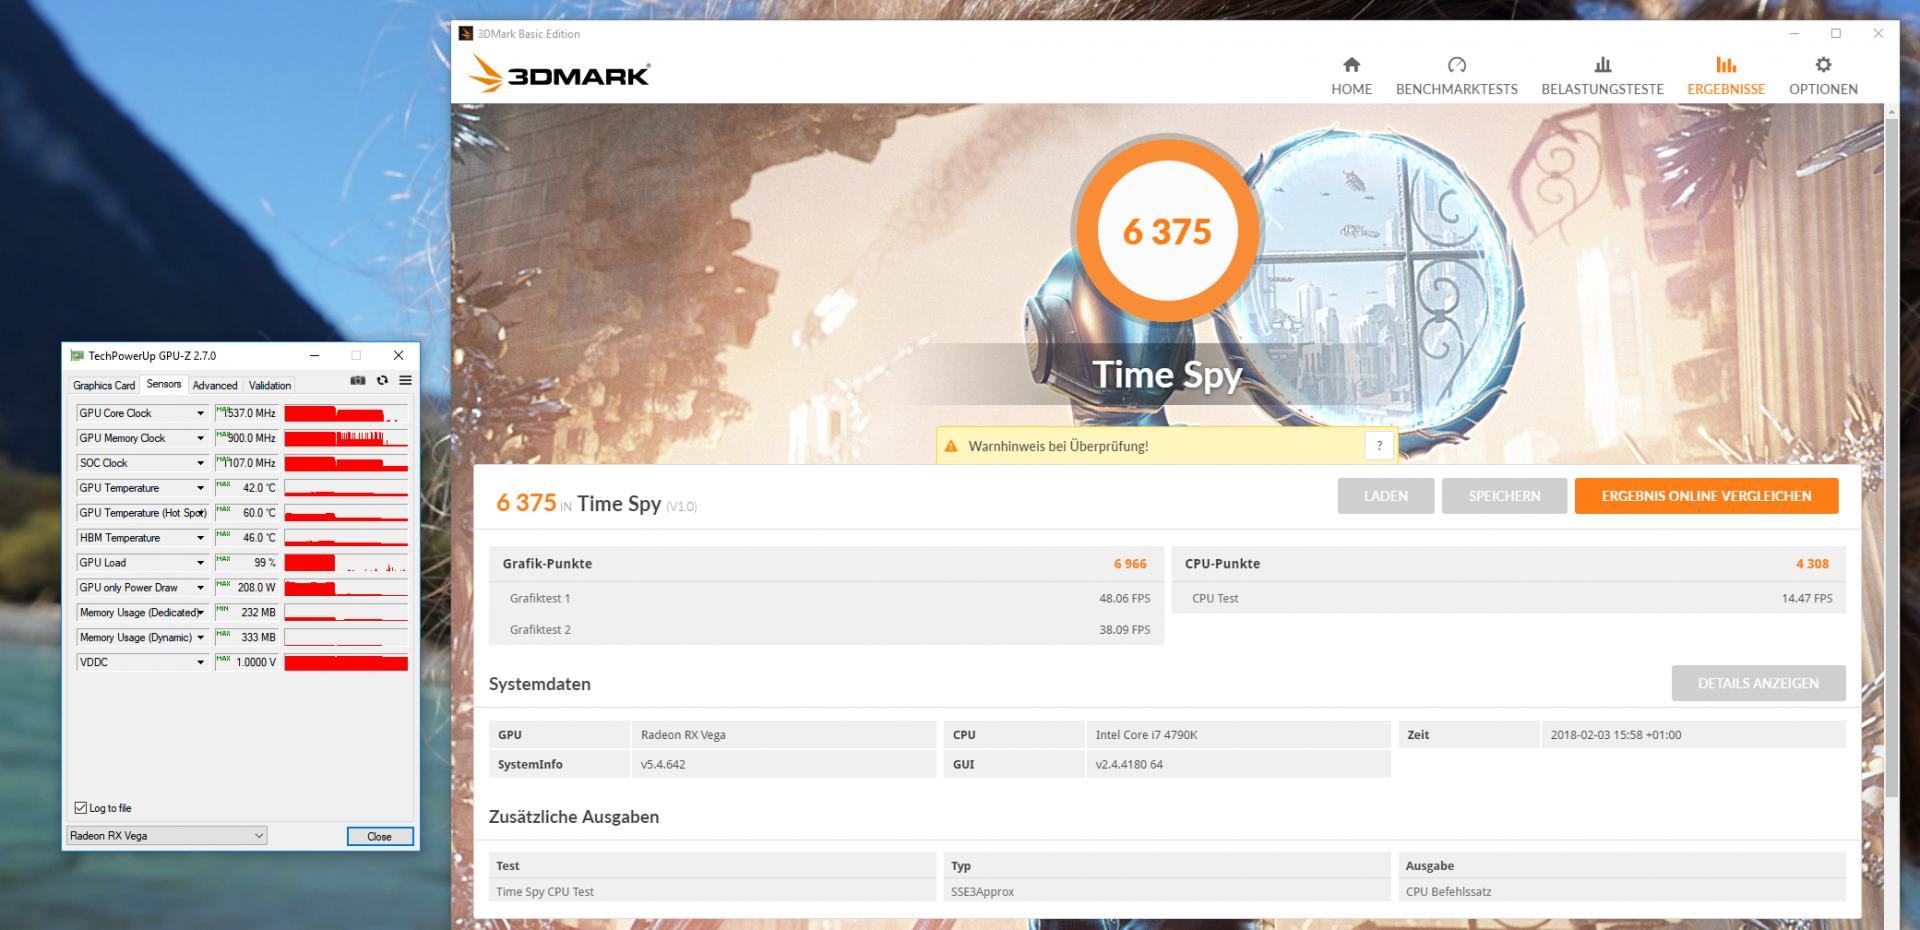Click GUI version v2.4.4180 64
Viewport: 1920px width, 930px height.
coord(1129,765)
